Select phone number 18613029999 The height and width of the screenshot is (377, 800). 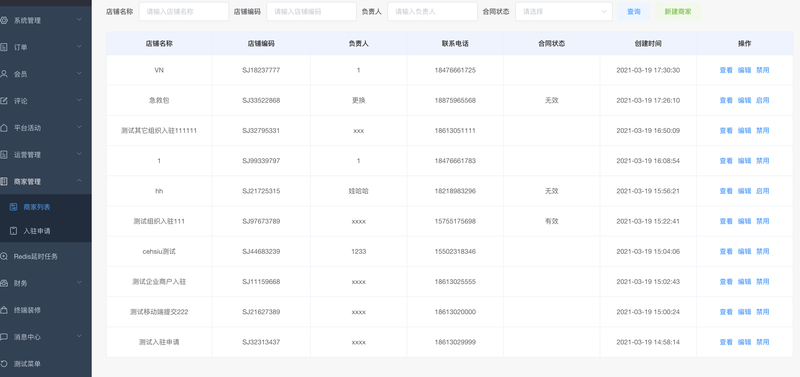tap(455, 342)
